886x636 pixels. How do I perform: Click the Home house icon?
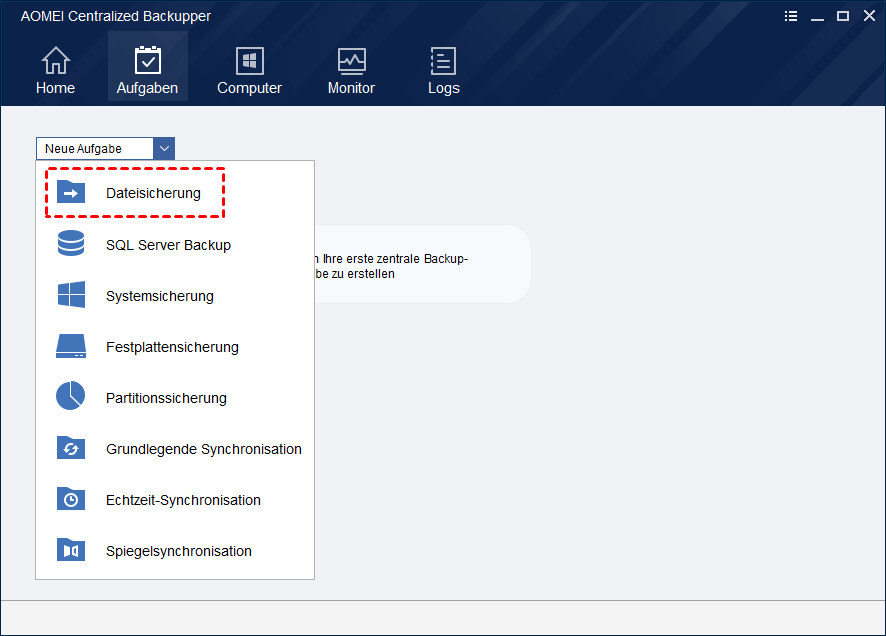55,60
